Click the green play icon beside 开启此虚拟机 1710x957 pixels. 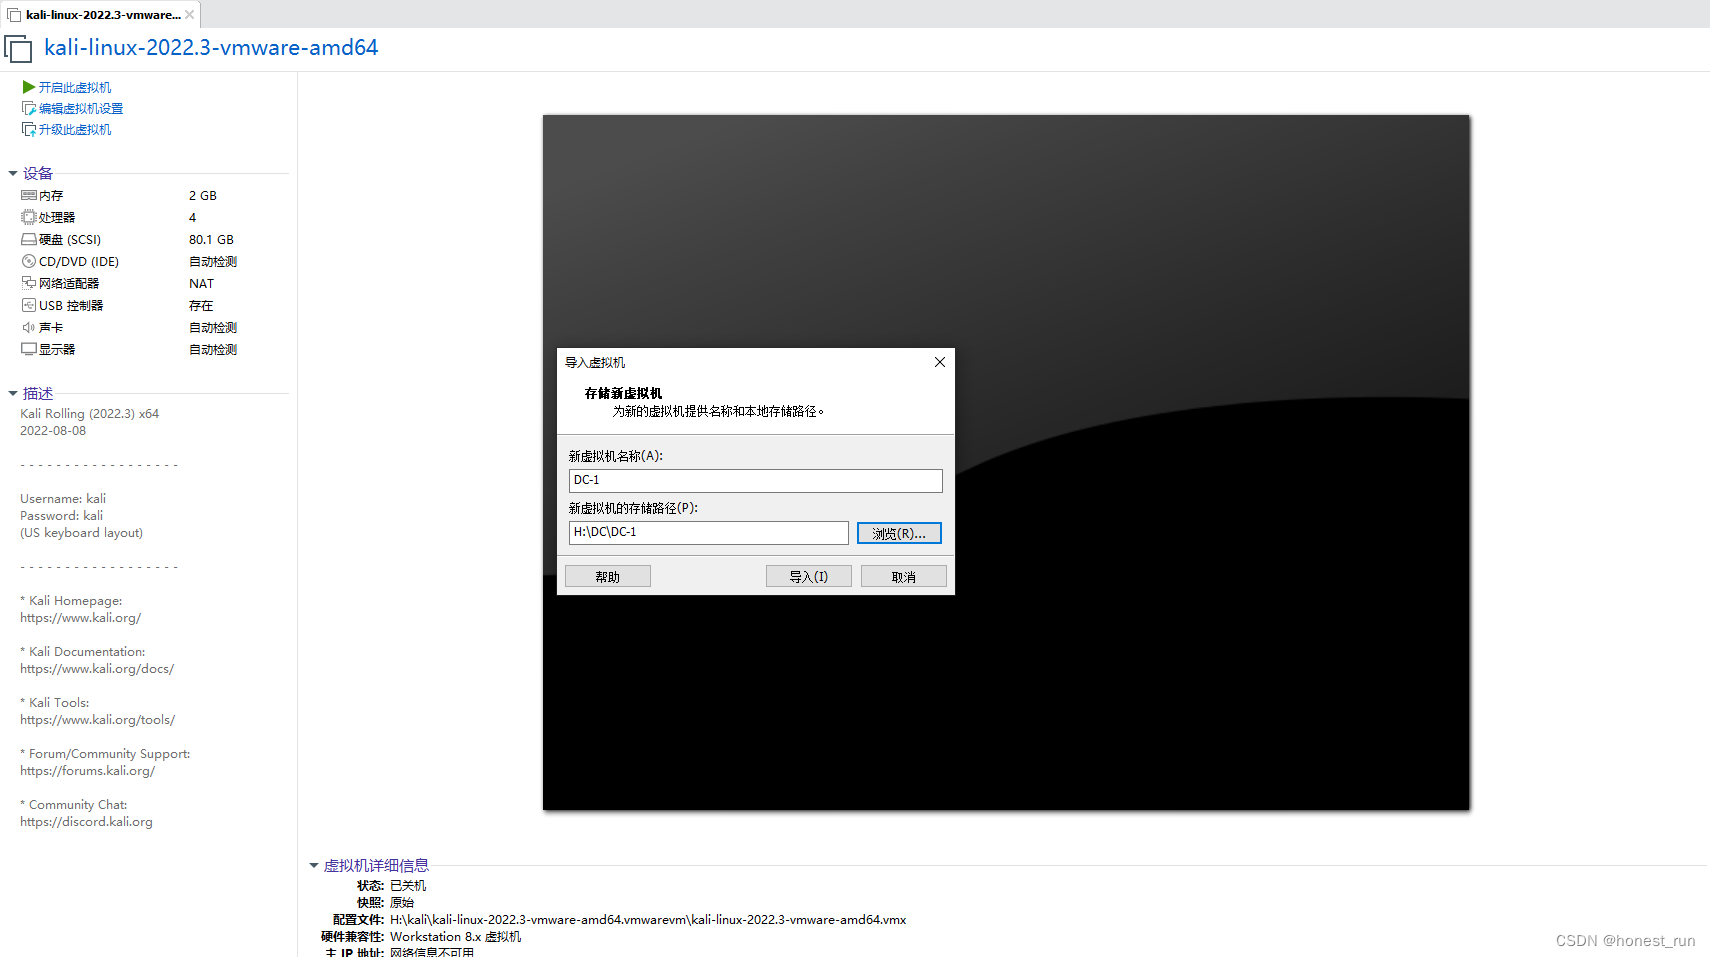28,87
